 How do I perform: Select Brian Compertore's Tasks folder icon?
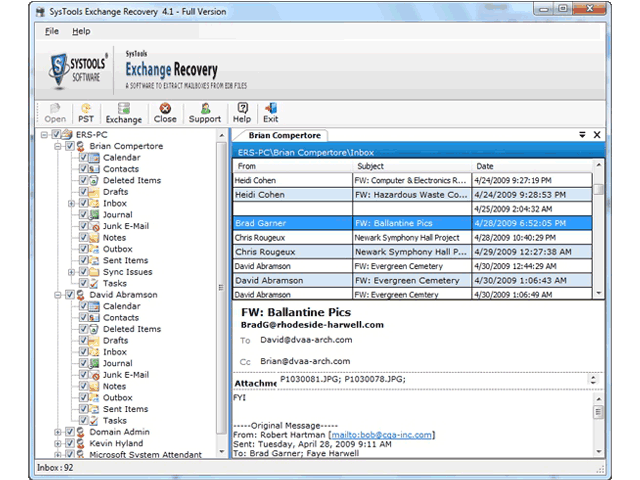(x=94, y=283)
